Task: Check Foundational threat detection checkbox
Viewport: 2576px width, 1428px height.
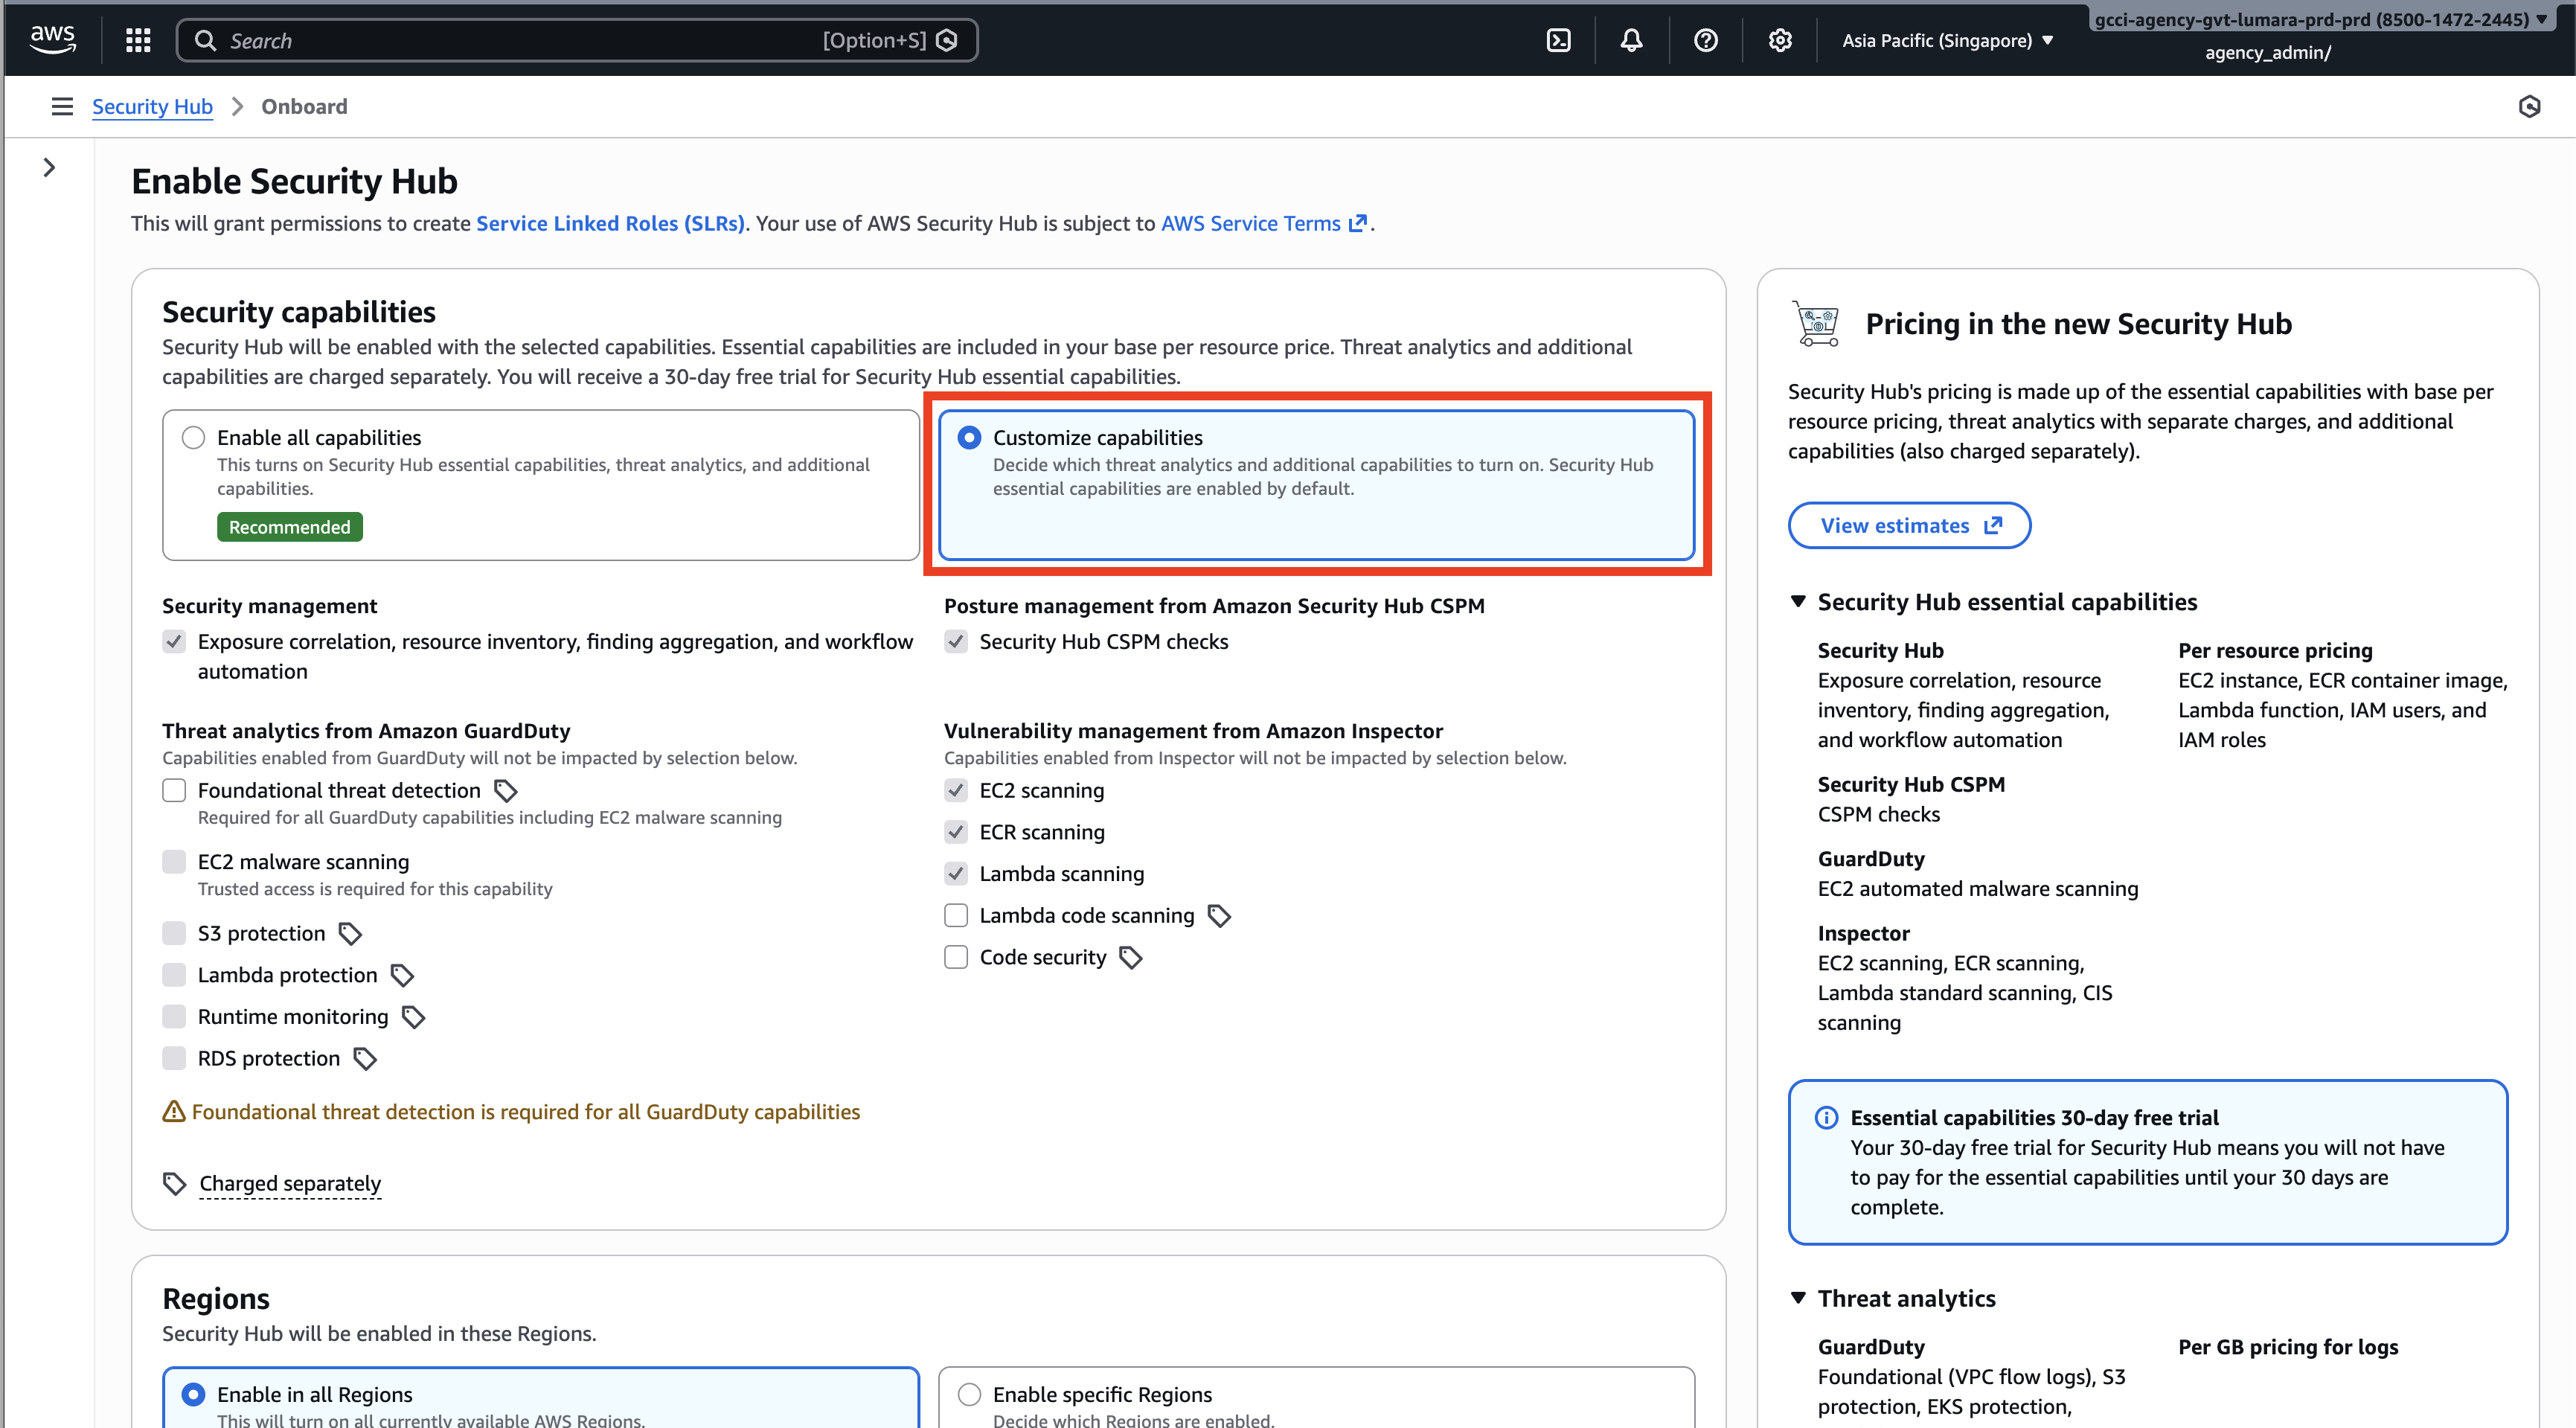Action: [x=174, y=791]
